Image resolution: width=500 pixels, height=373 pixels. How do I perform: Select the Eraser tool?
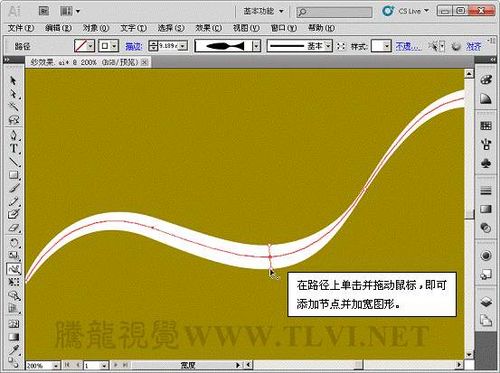tap(14, 229)
